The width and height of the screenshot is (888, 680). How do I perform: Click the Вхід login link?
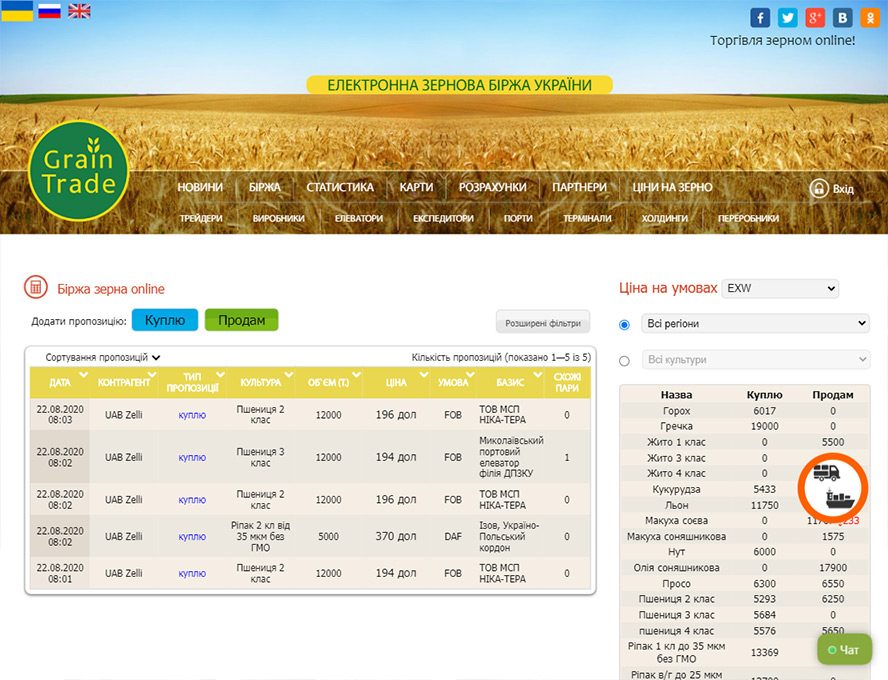[843, 189]
